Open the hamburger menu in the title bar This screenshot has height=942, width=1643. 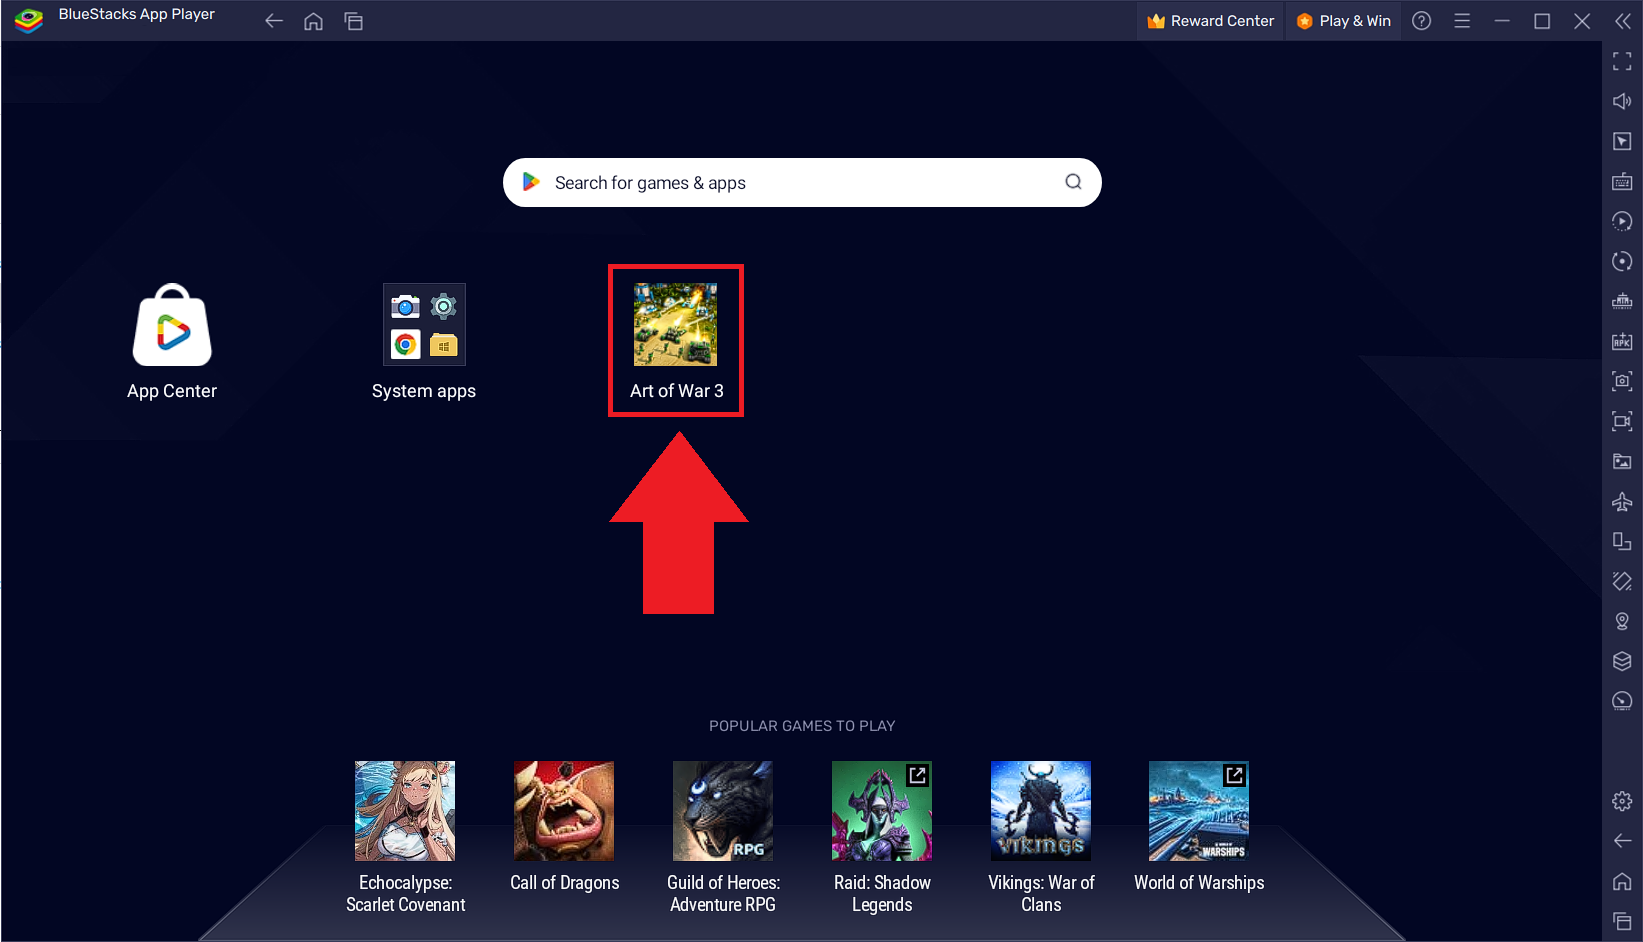point(1462,20)
